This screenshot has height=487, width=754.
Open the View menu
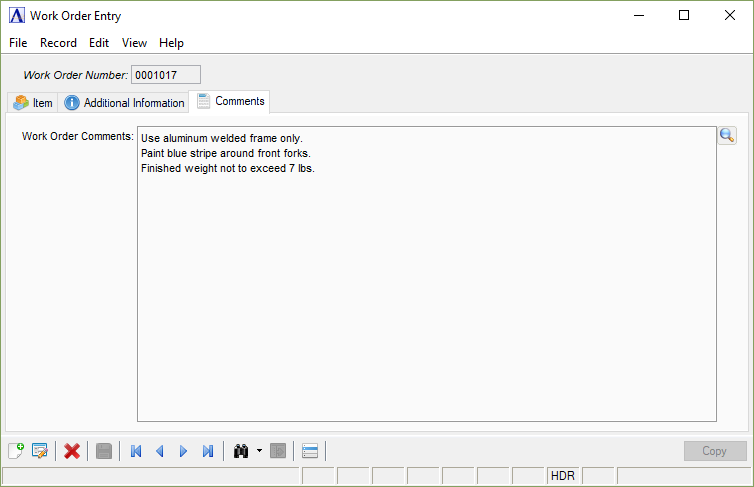point(134,43)
